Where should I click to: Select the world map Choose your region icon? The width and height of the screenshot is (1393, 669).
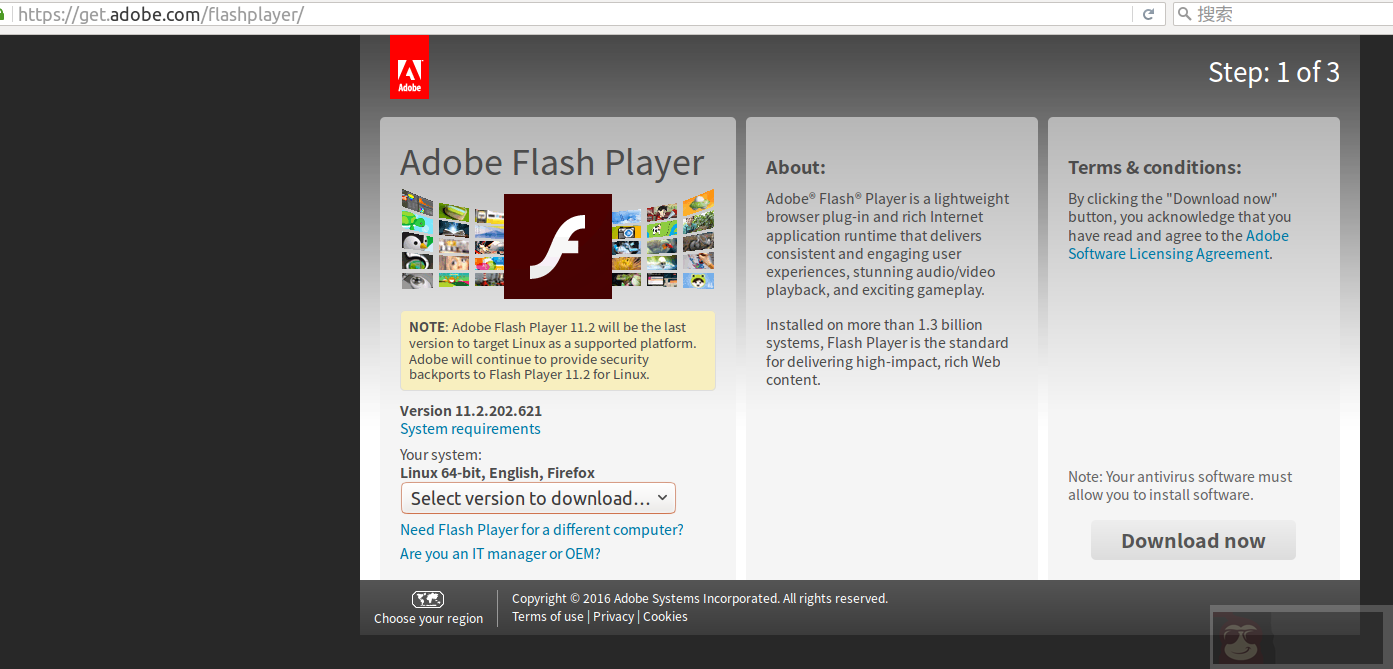click(428, 598)
